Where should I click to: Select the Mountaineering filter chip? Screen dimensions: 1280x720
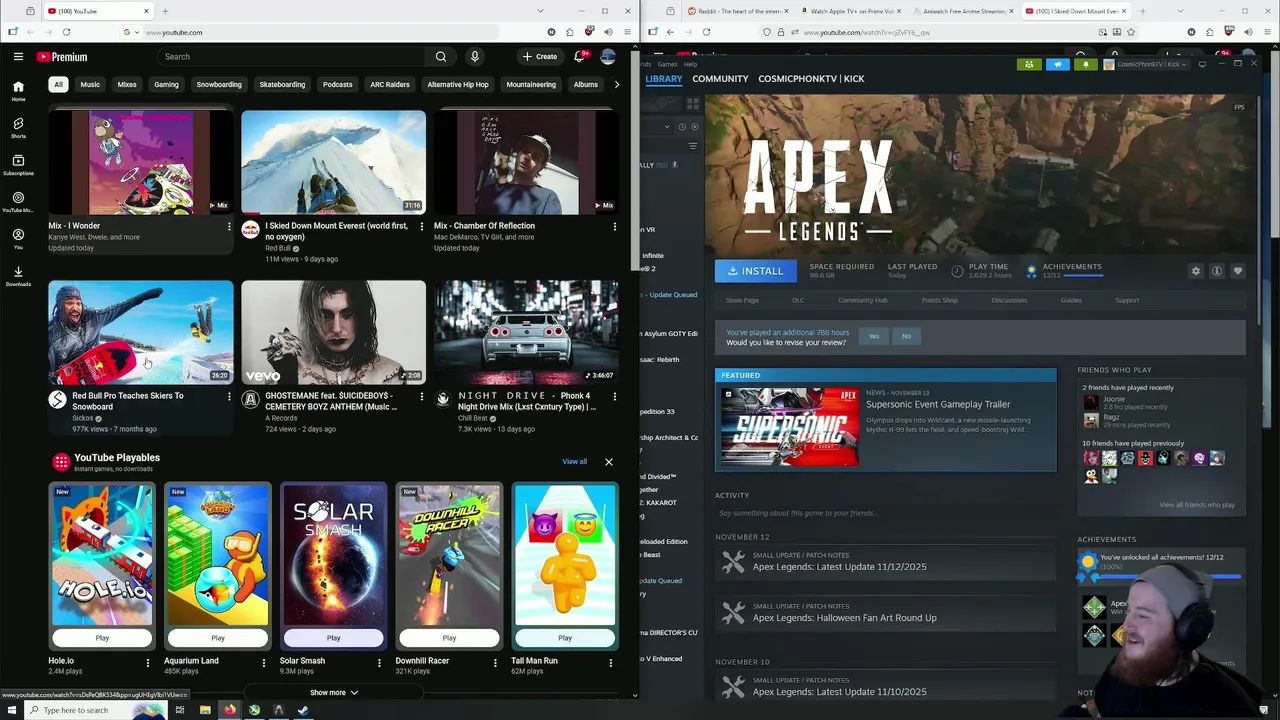(x=531, y=85)
